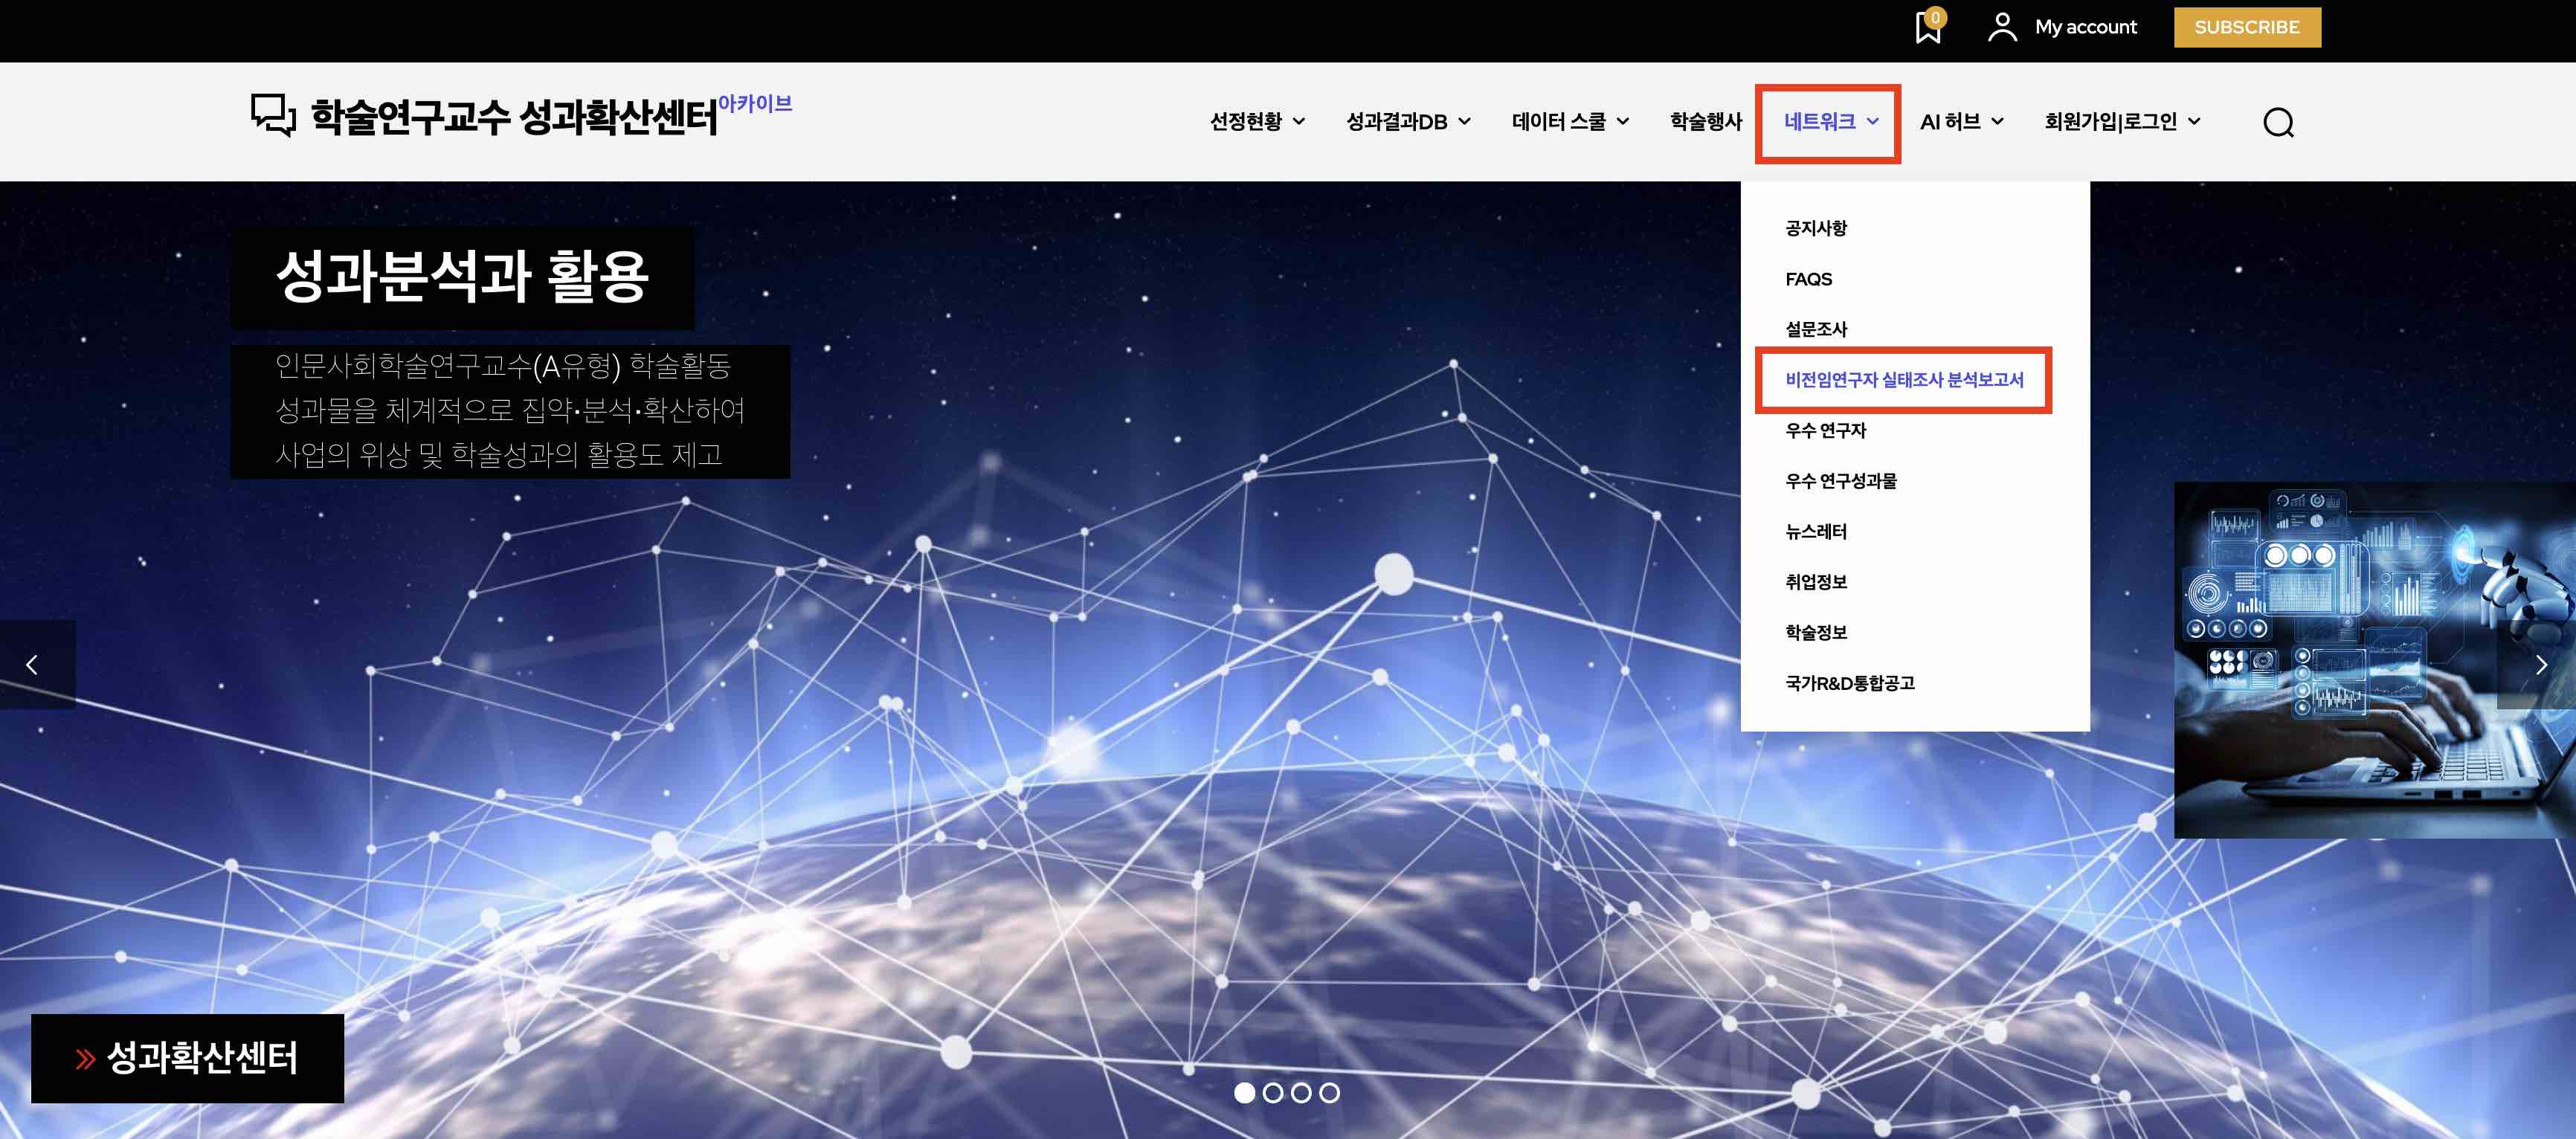2576x1139 pixels.
Task: Advance to the next slide arrow
Action: (2540, 665)
